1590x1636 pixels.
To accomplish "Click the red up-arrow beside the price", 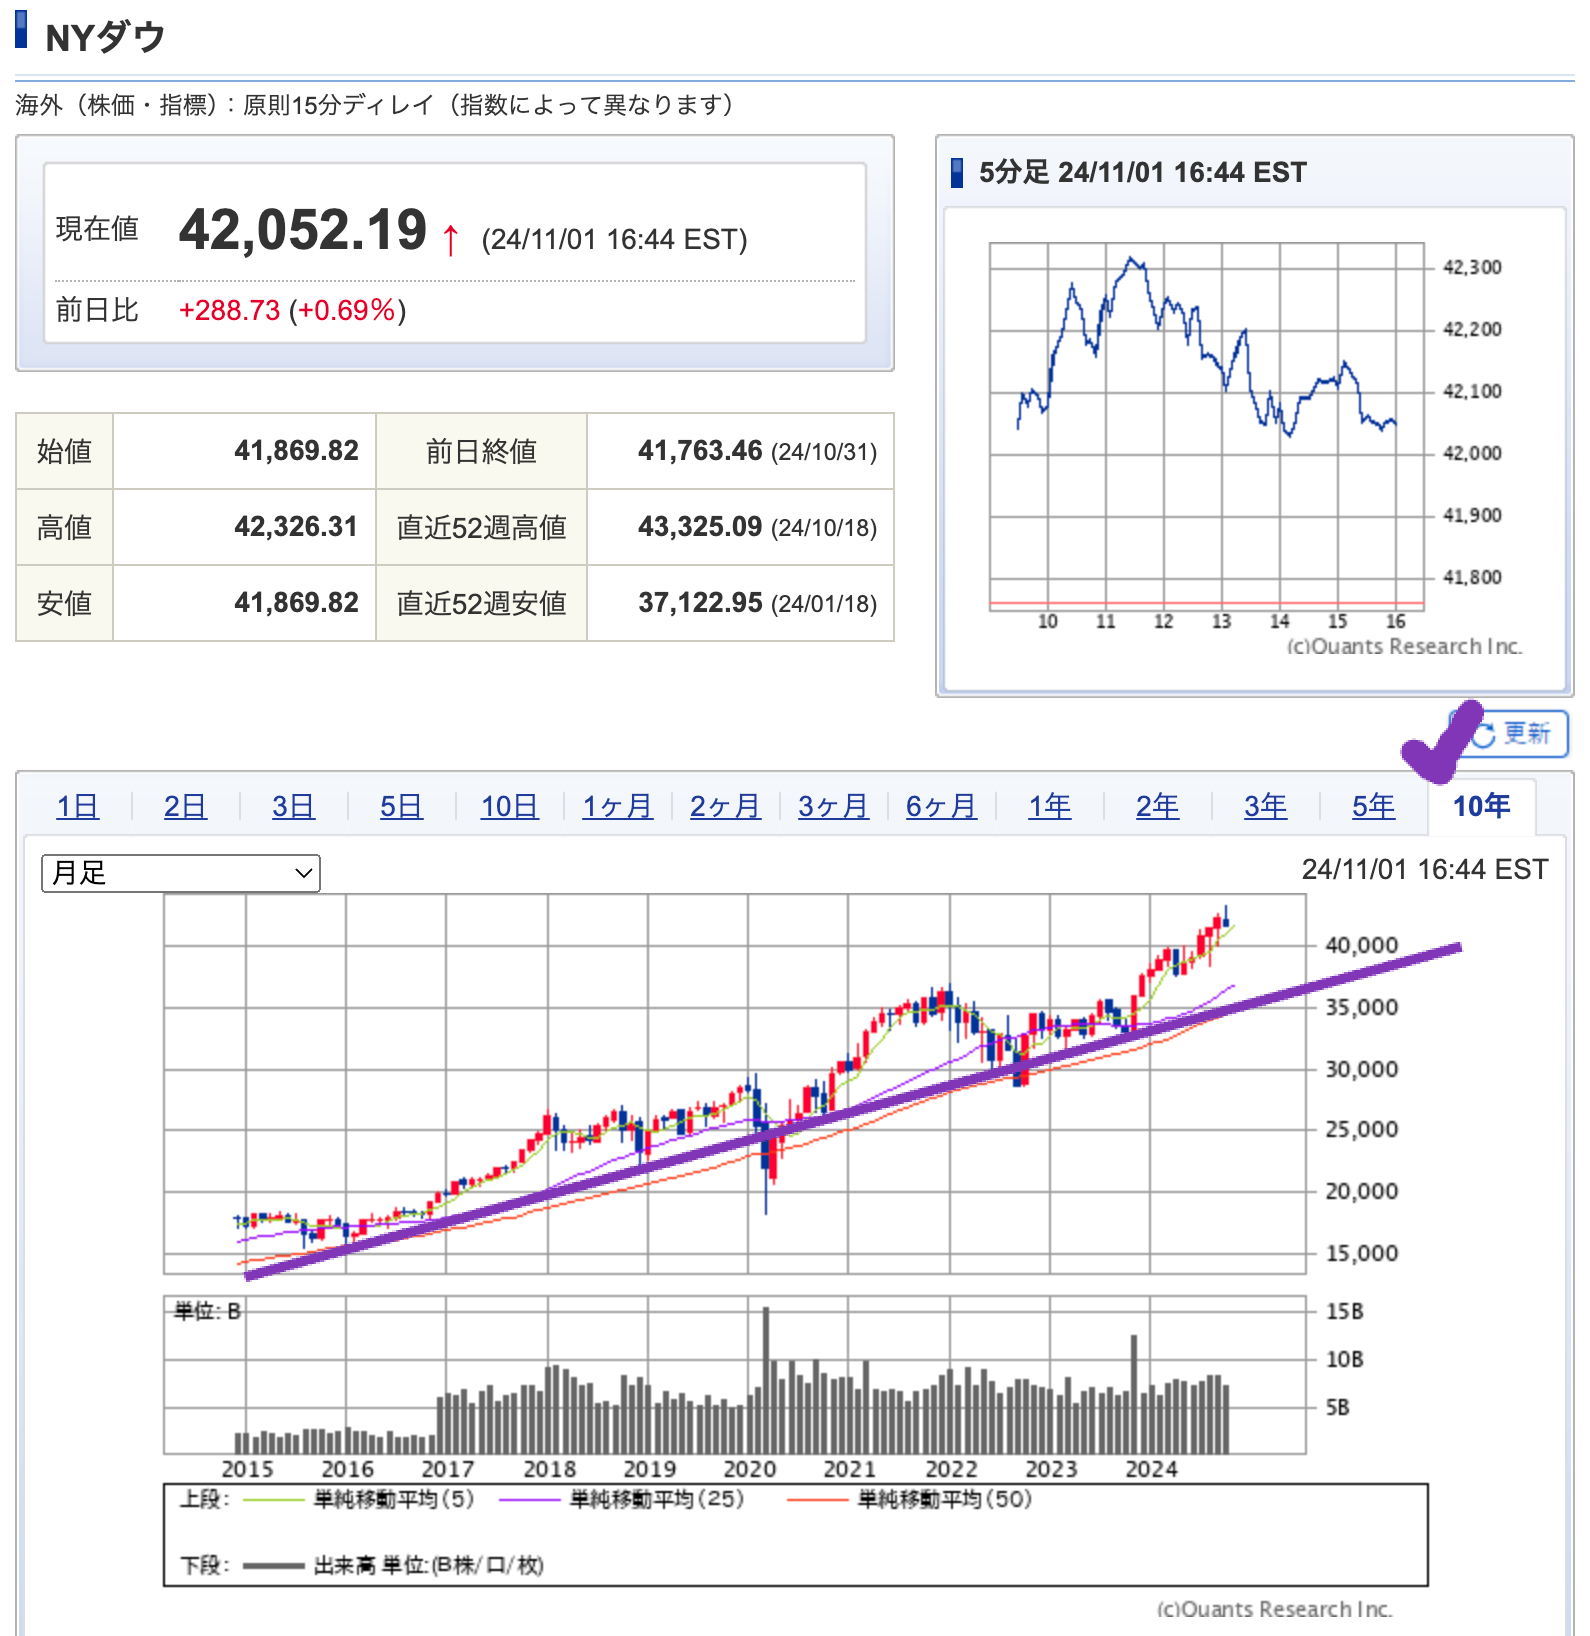I will coord(451,240).
